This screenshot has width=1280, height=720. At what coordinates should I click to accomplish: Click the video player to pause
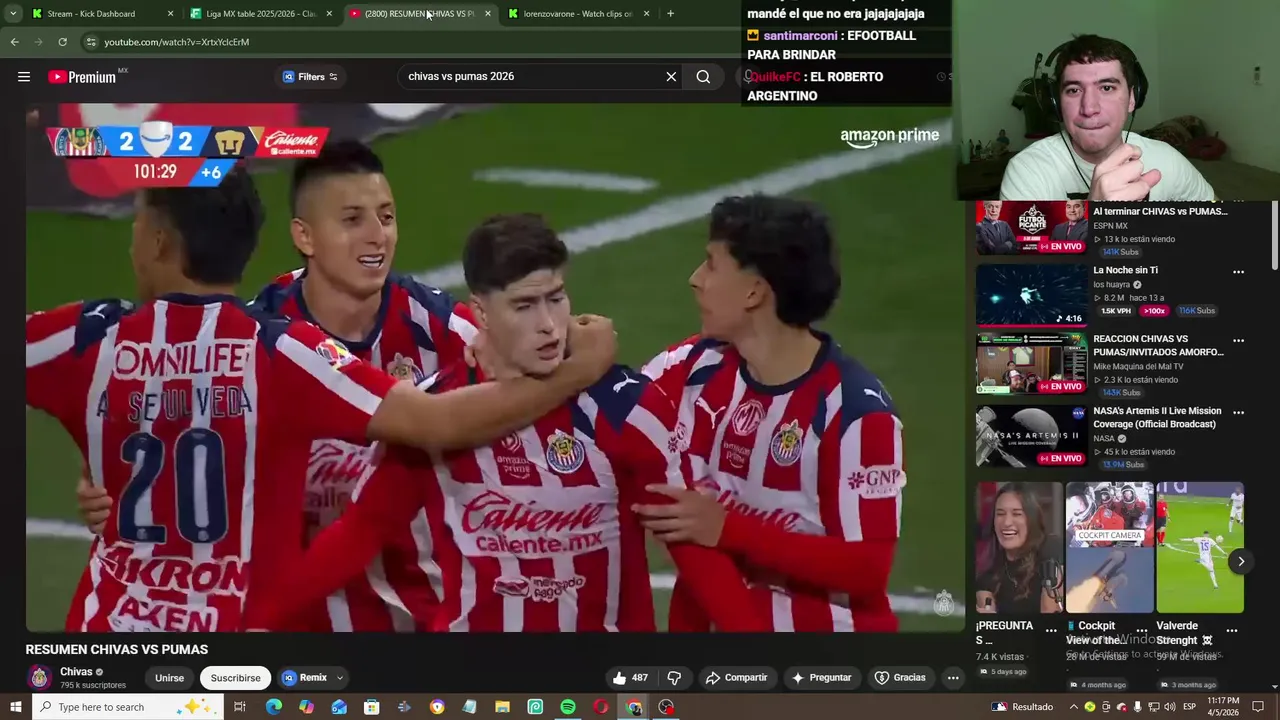click(495, 367)
